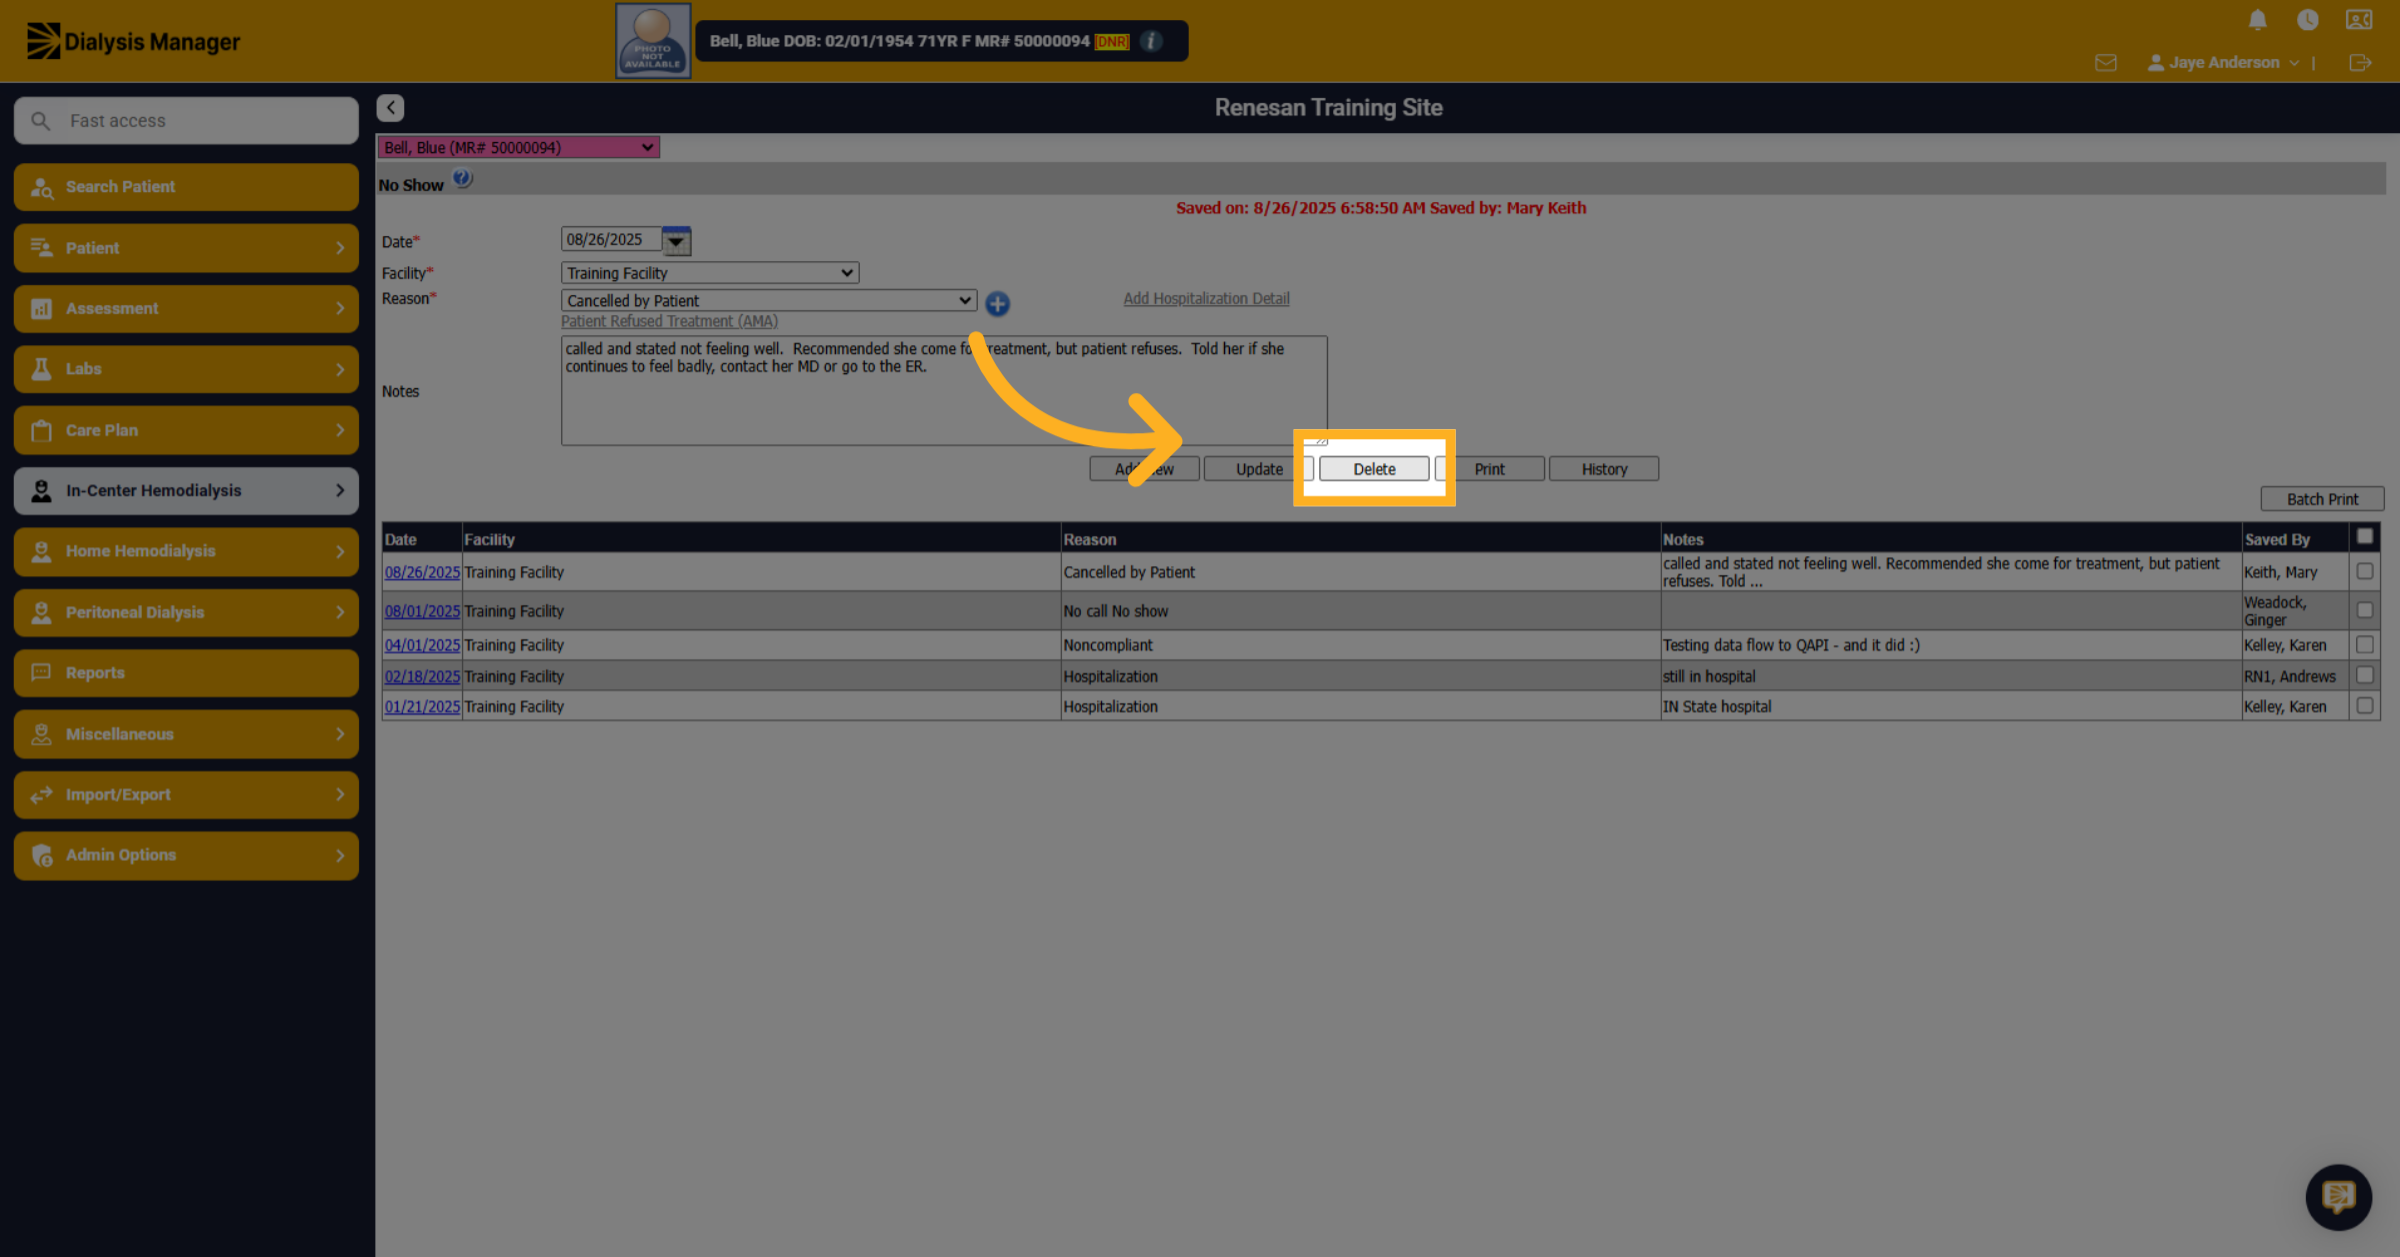Click the Dialysis Manager logo
Screen dimensions: 2400x1257
coord(133,41)
